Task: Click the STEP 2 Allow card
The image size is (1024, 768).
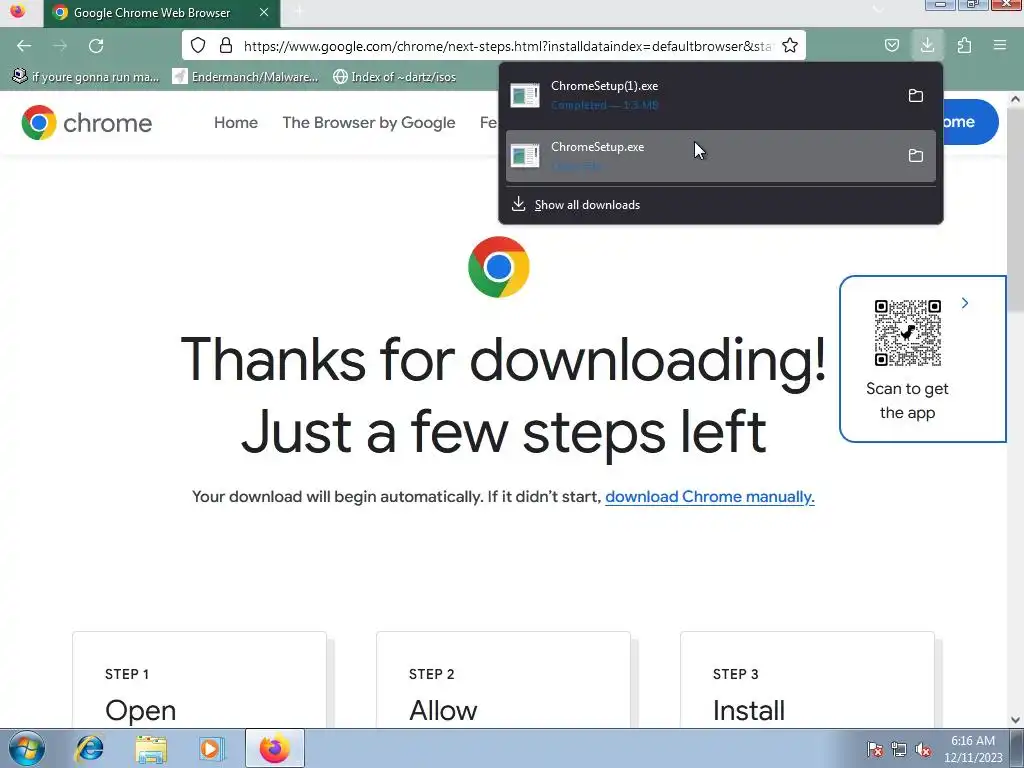Action: point(504,679)
